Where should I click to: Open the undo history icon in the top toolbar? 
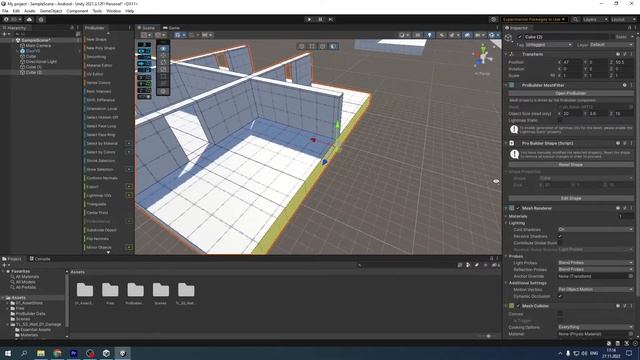click(493, 19)
